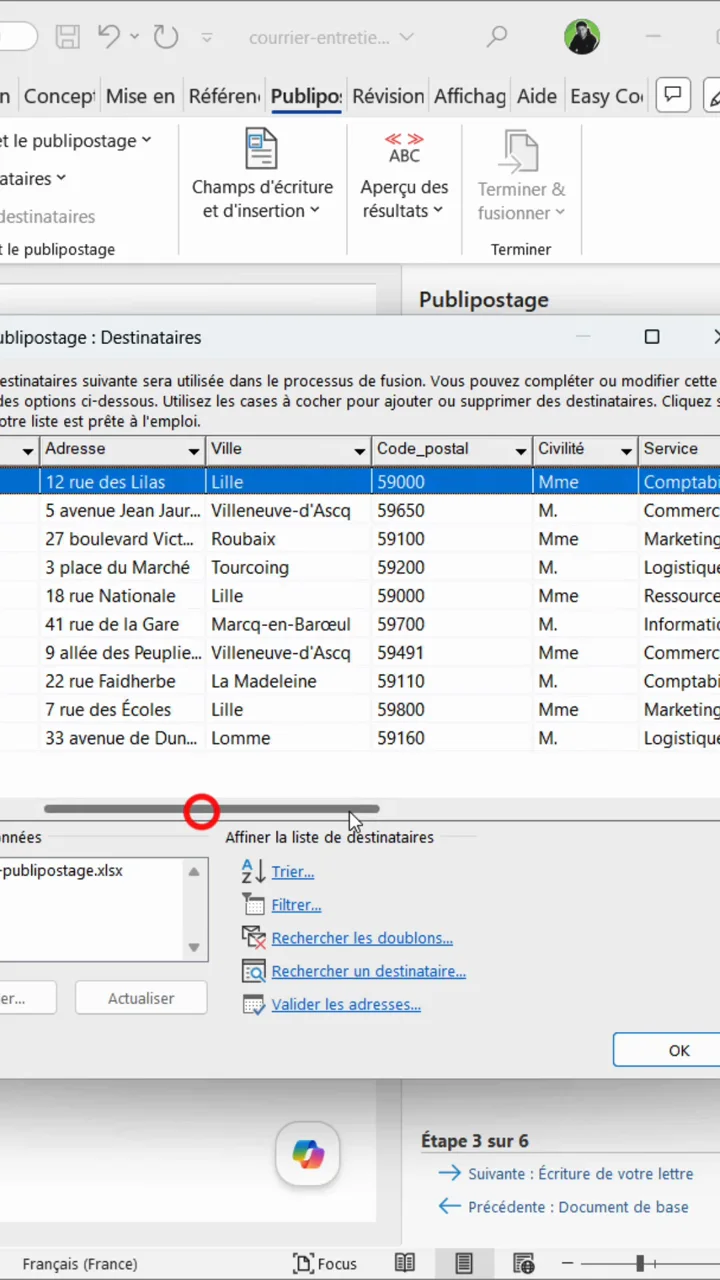Maximize the Destinataires dialog window
This screenshot has height=1280, width=720.
tap(652, 337)
